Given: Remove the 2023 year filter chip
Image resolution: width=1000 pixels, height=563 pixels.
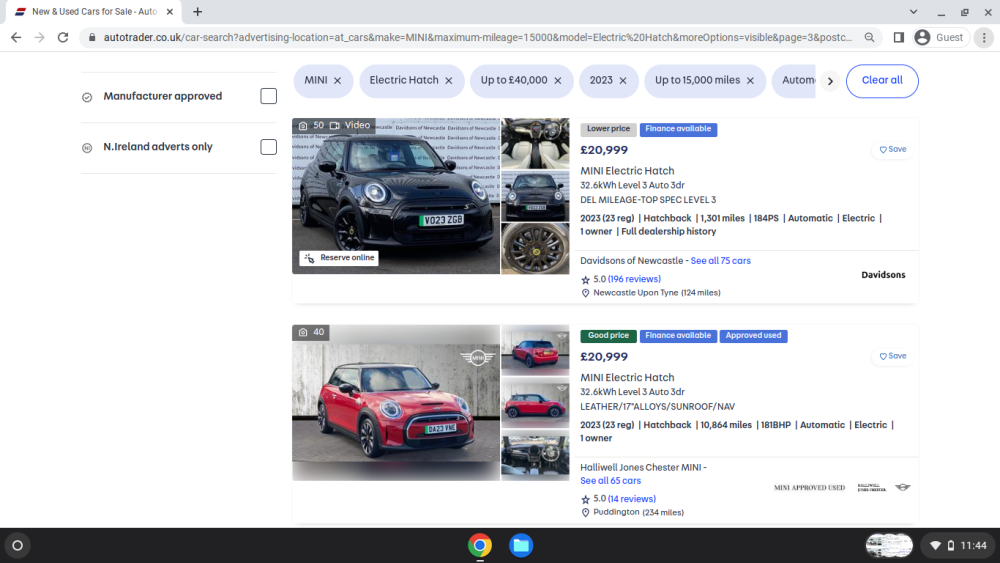Looking at the screenshot, I should (x=623, y=80).
